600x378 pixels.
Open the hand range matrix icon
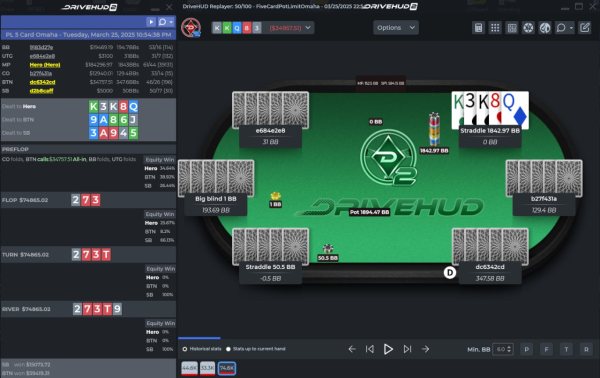click(x=512, y=28)
